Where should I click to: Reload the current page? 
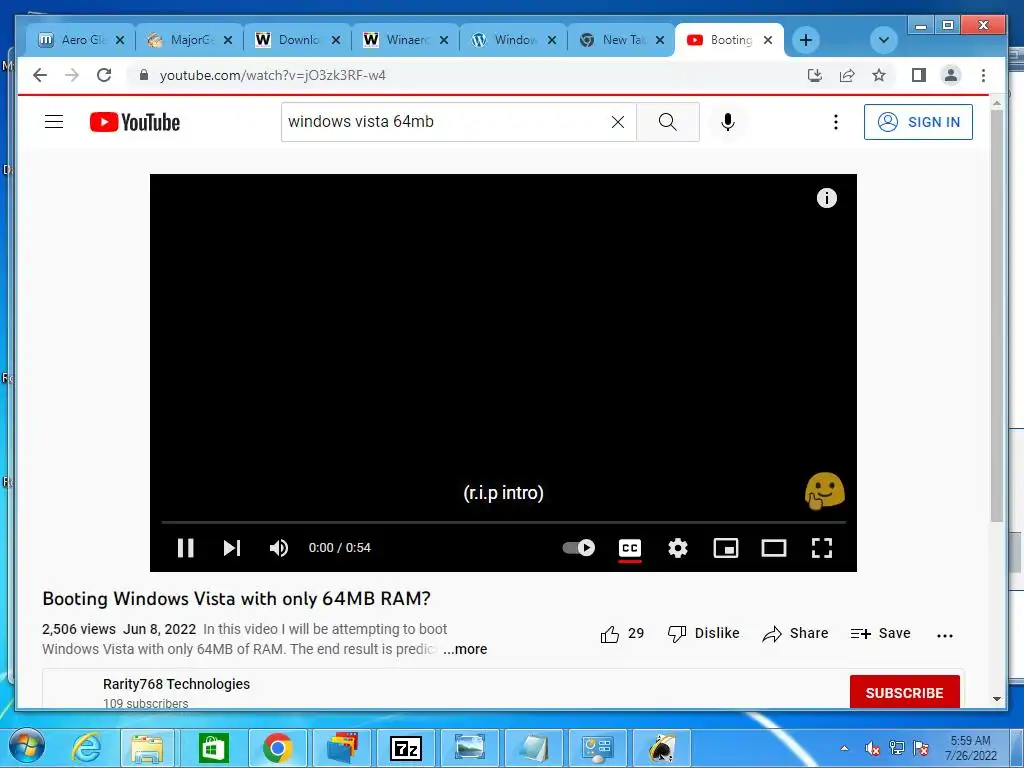tap(104, 75)
